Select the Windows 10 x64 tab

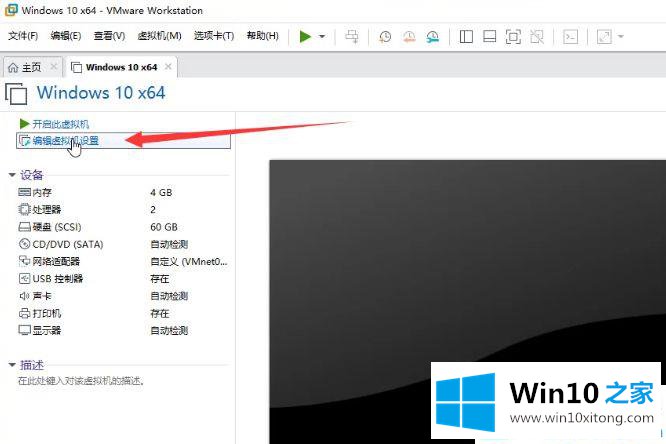pyautogui.click(x=121, y=67)
